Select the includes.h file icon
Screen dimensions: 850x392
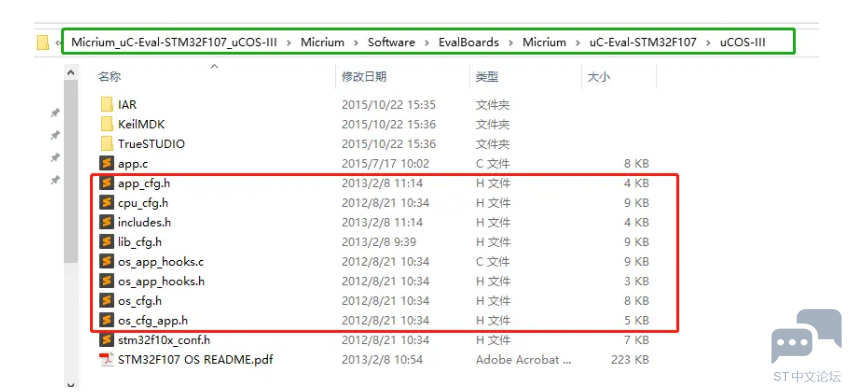107,222
